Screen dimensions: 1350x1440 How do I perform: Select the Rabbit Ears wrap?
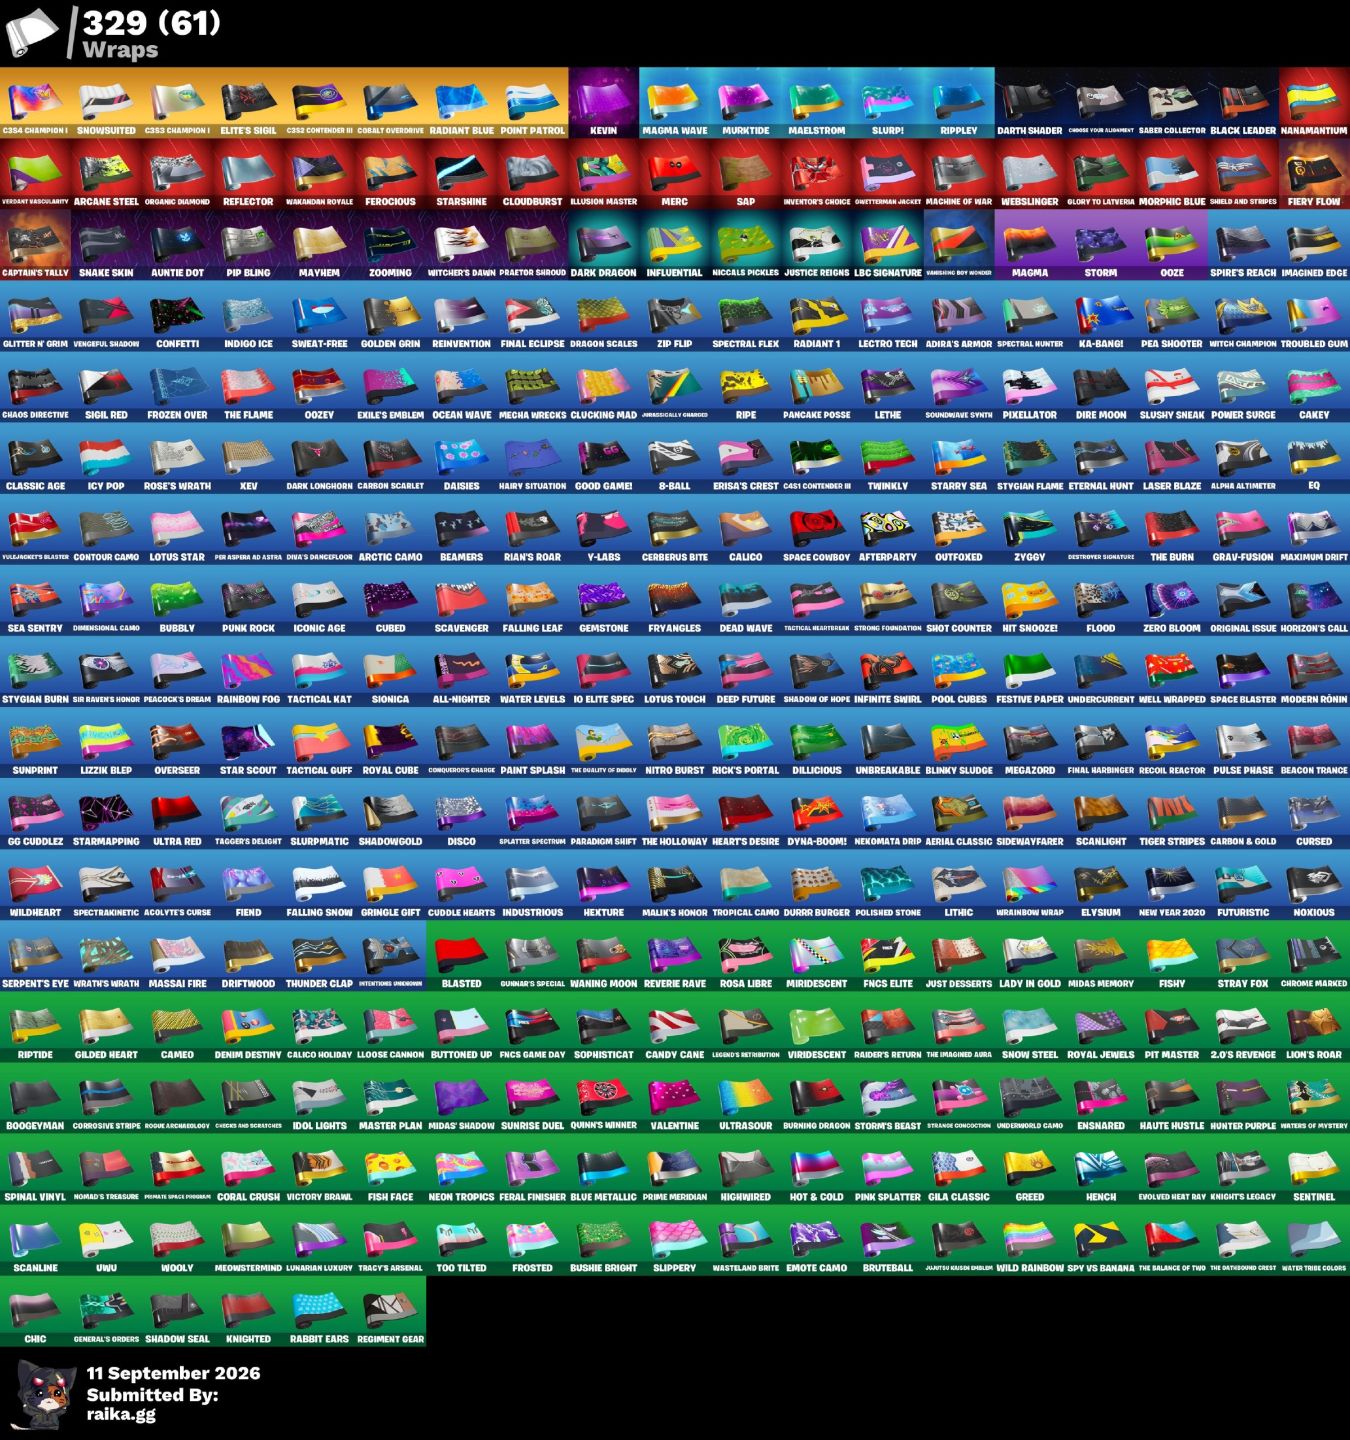point(319,1310)
